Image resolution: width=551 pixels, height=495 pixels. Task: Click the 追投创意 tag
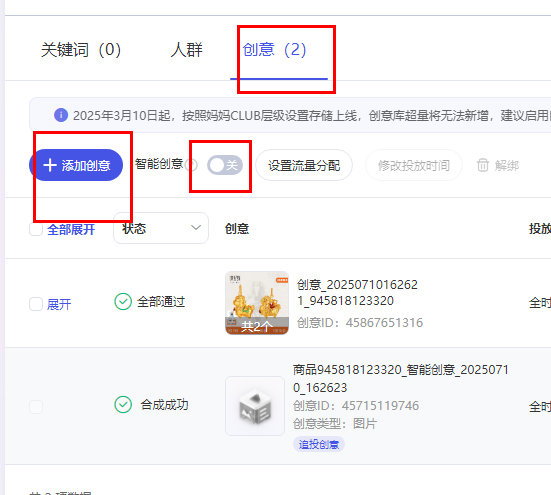(319, 444)
